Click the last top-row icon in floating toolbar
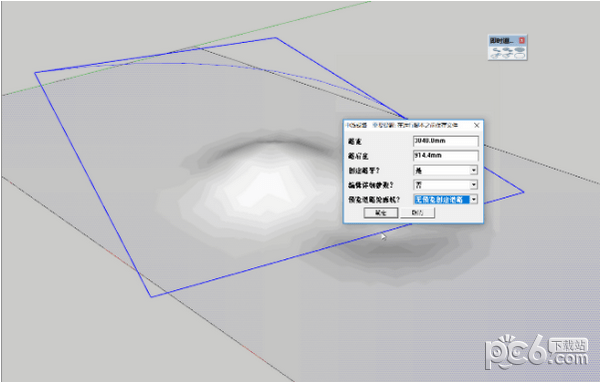The width and height of the screenshot is (600, 382). coord(520,49)
